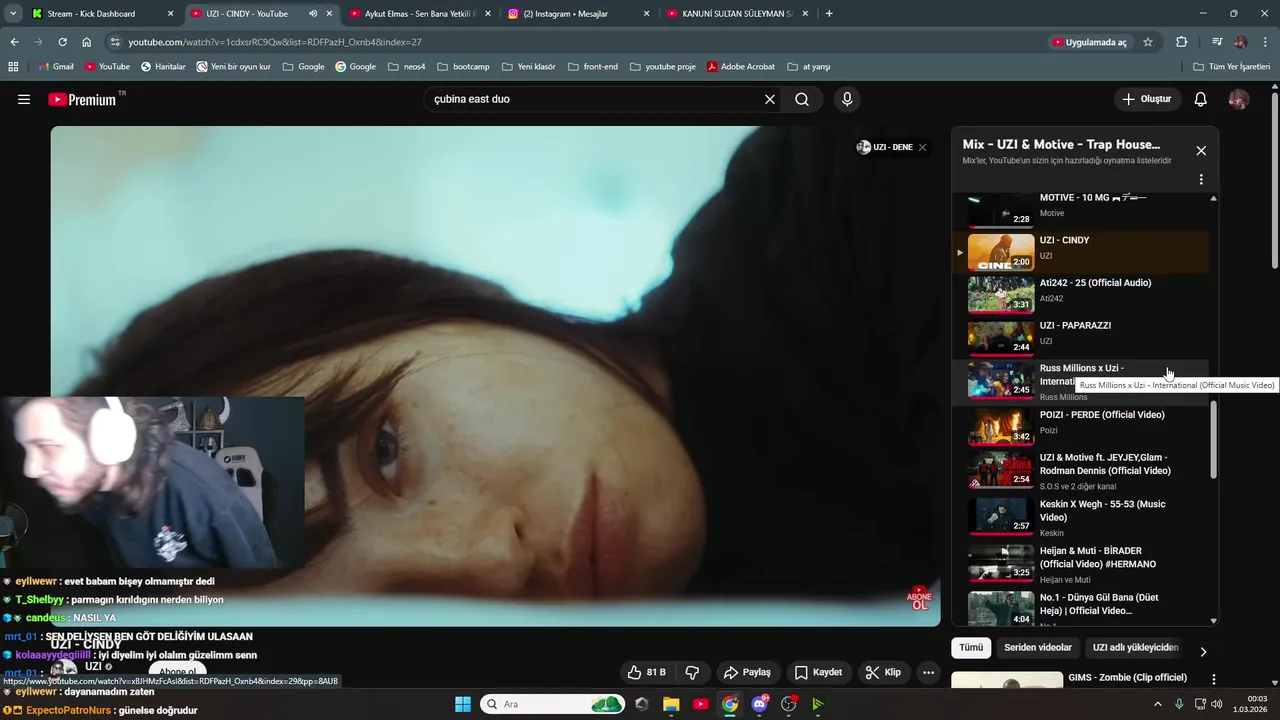Close the Stream - Kick Dashboard tab
The width and height of the screenshot is (1280, 720).
[x=170, y=14]
